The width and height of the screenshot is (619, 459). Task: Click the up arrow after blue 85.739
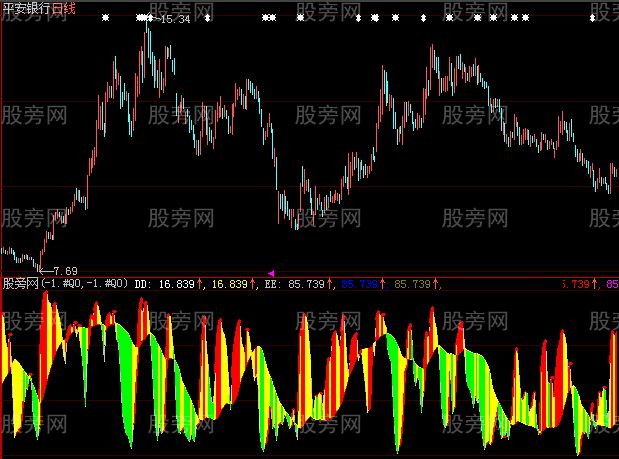pyautogui.click(x=385, y=284)
